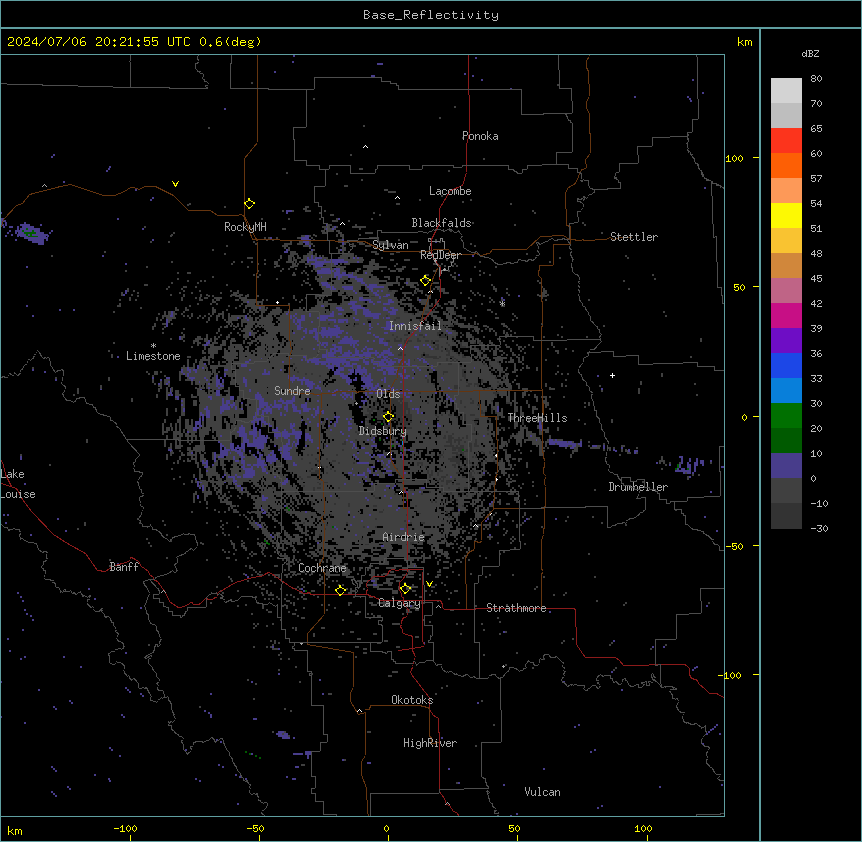Select the Drumheller label
This screenshot has width=862, height=842.
[638, 487]
